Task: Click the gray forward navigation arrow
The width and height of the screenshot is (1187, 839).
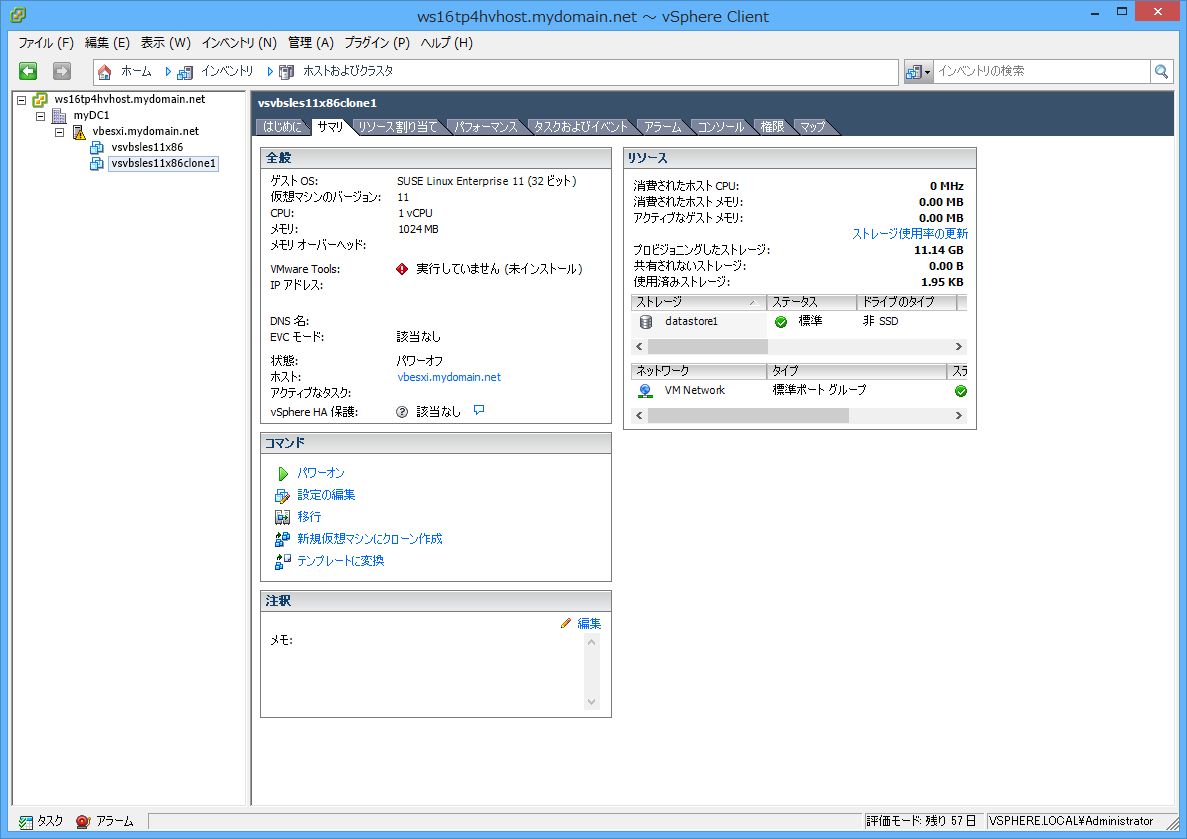Action: [61, 71]
